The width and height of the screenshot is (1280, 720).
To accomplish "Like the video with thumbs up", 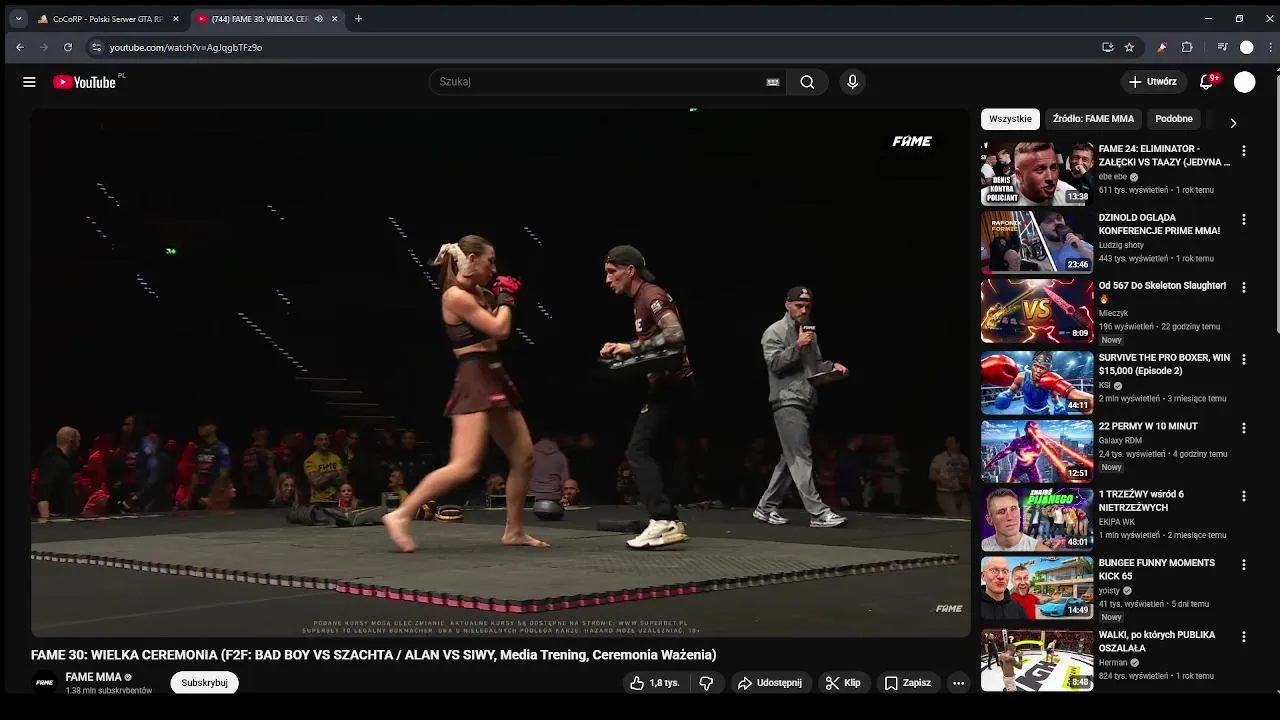I will click(x=654, y=683).
